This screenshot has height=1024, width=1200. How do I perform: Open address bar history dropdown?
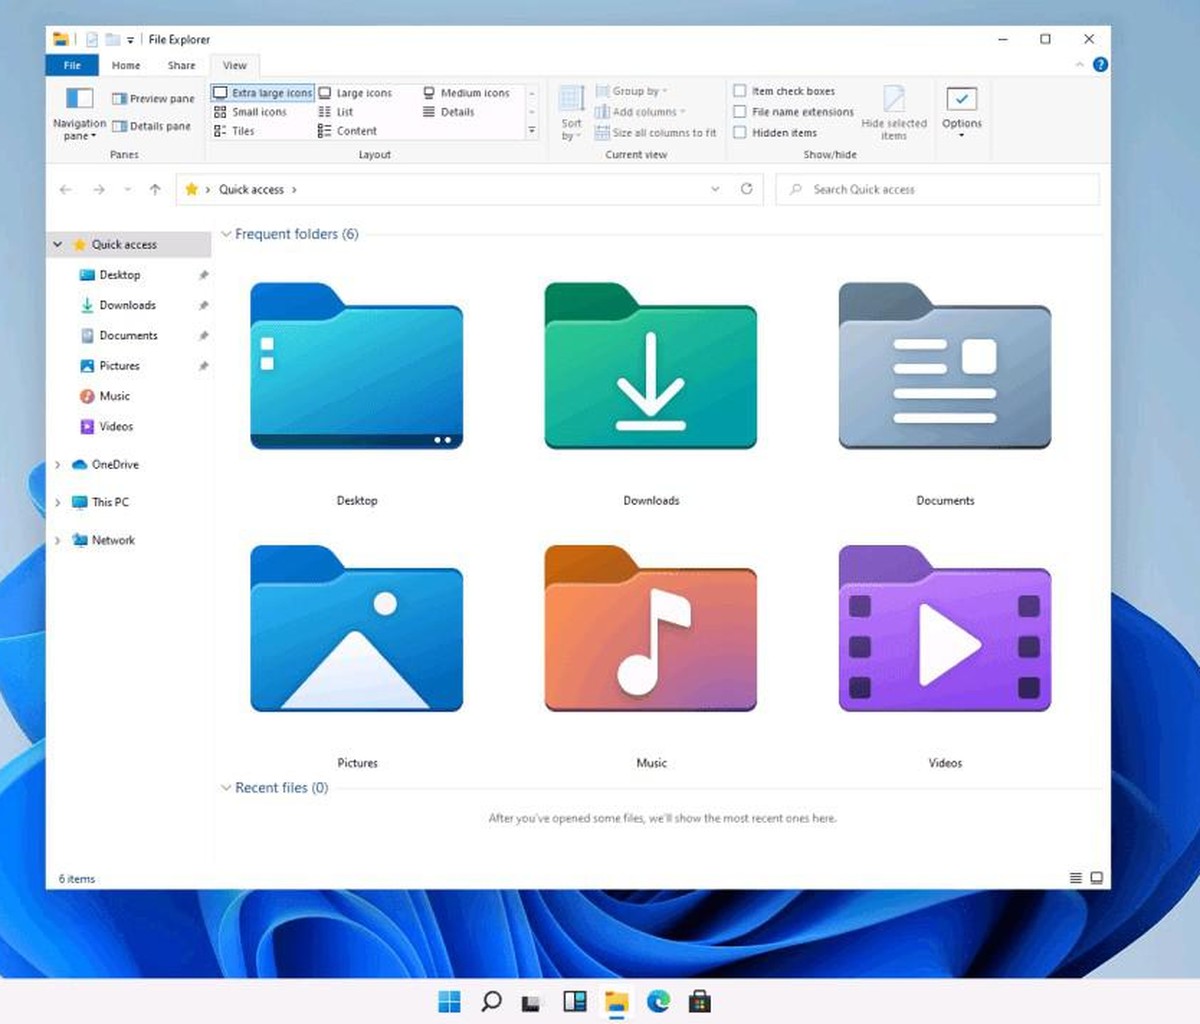click(x=715, y=189)
